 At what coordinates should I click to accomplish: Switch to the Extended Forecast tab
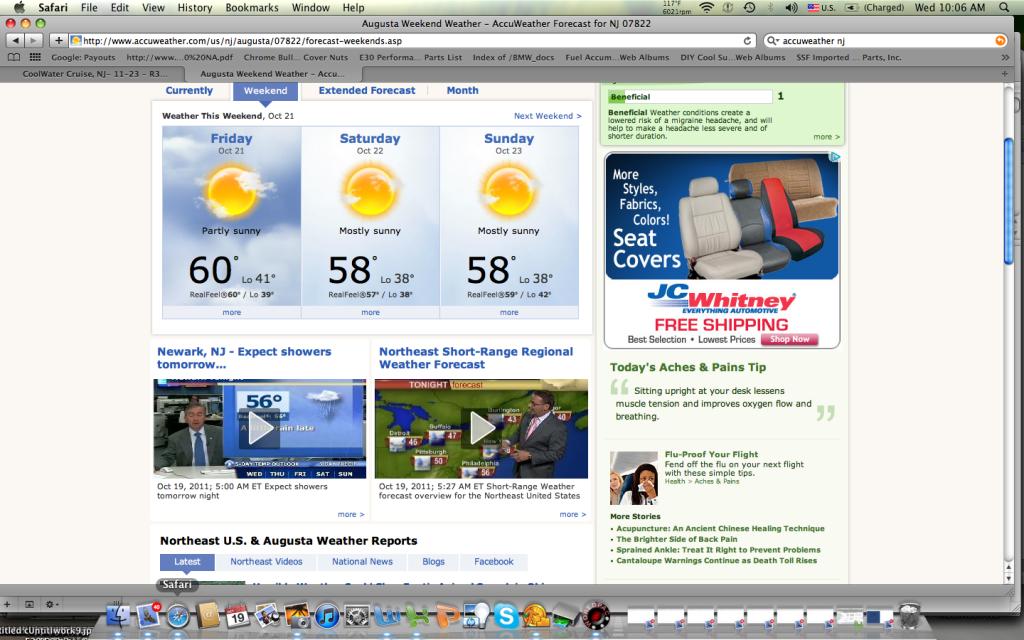(366, 90)
